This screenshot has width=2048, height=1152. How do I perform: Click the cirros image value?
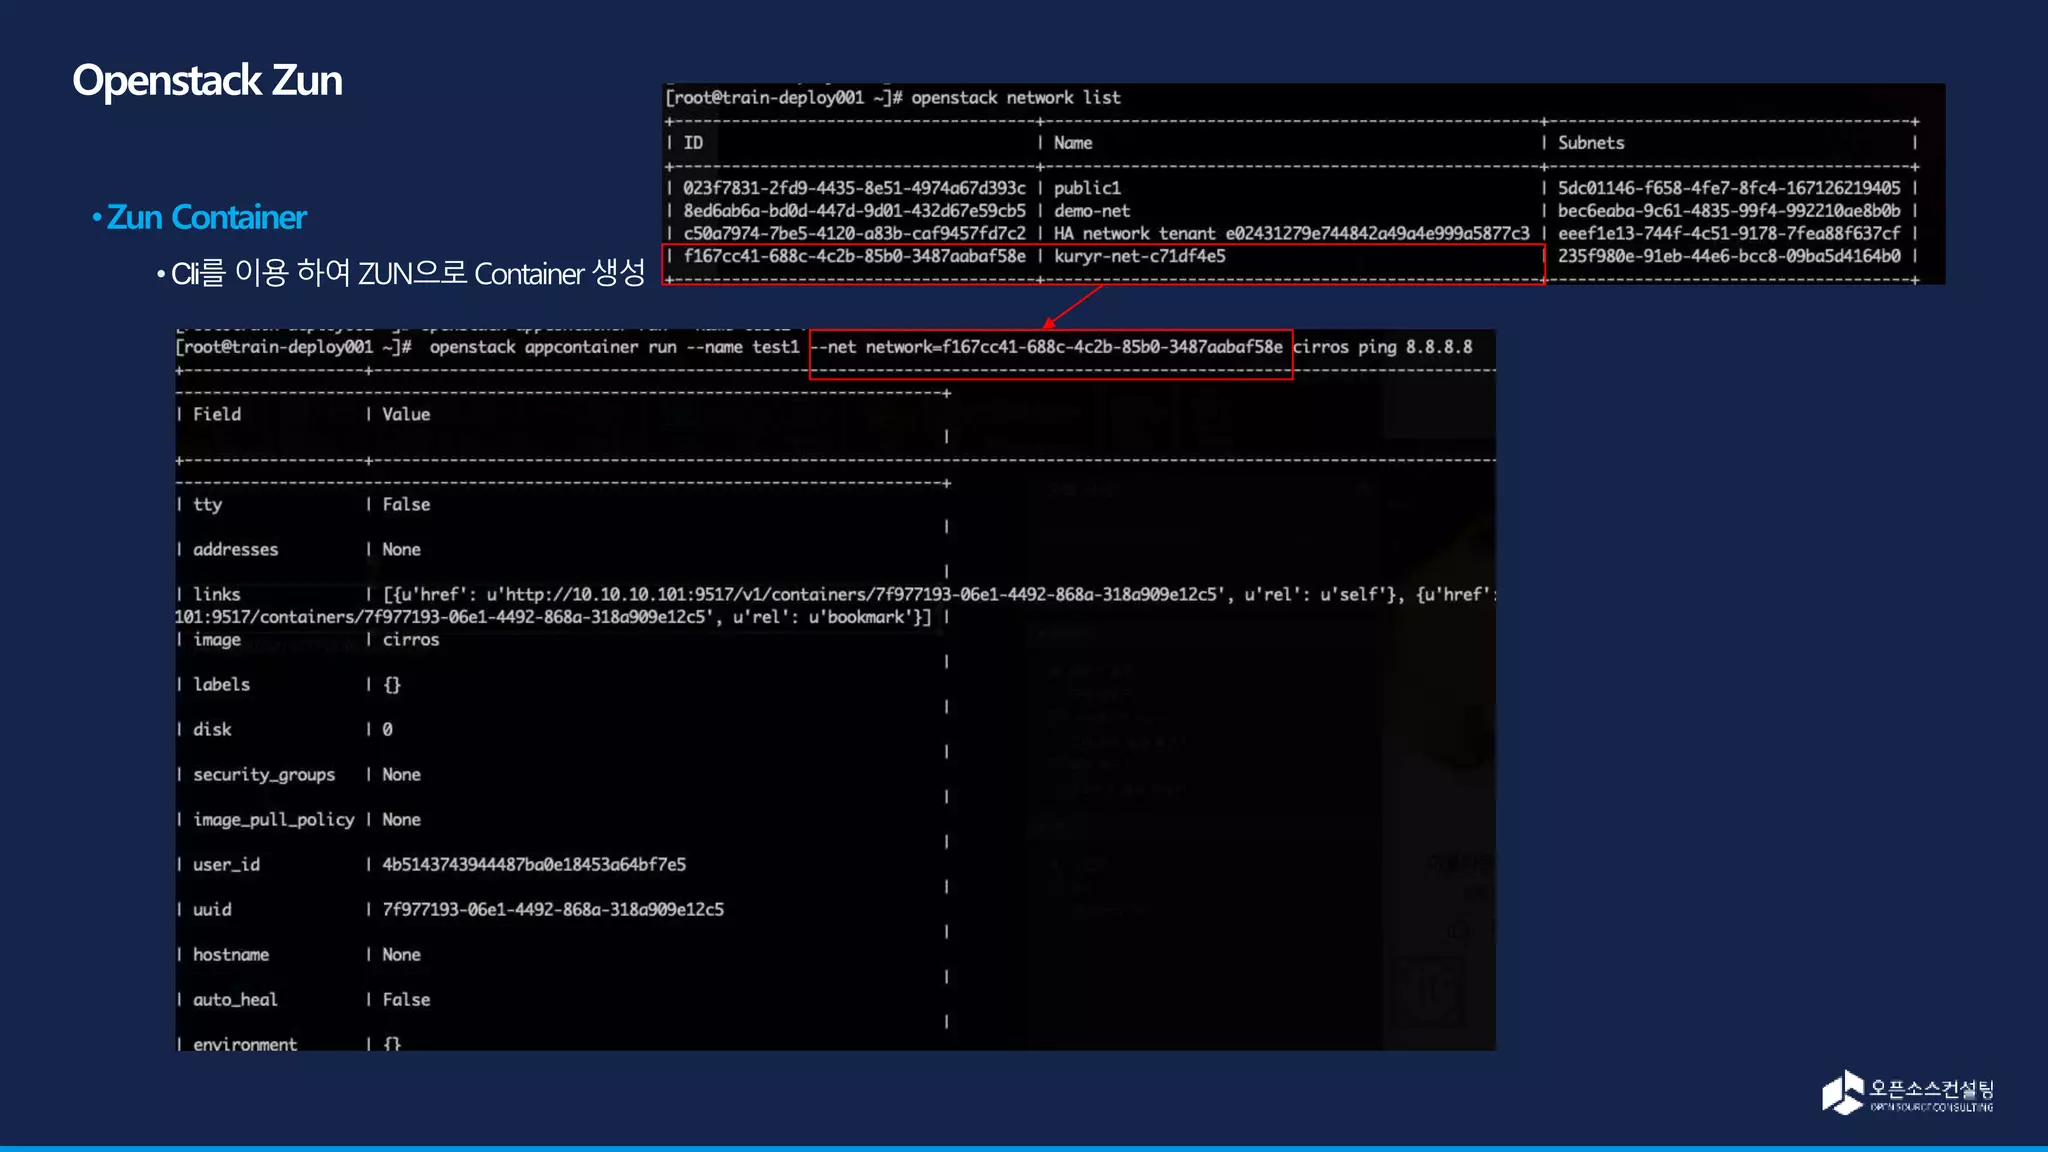click(x=410, y=639)
